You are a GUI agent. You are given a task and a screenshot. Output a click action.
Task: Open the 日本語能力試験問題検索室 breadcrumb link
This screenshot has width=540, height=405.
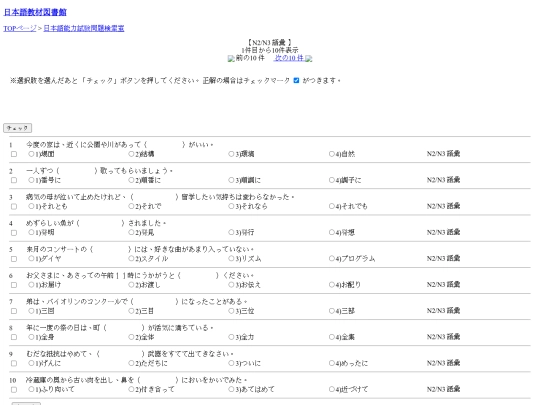click(84, 28)
